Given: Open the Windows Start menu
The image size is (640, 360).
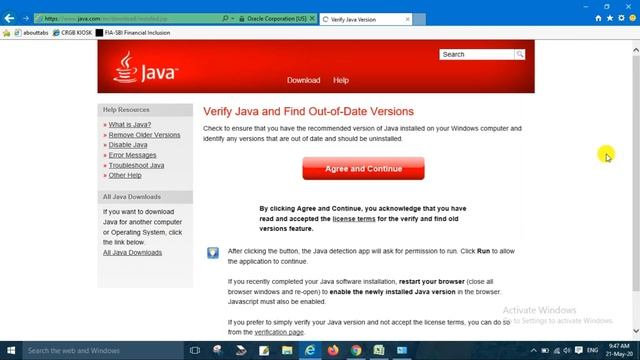Looking at the screenshot, I should click(x=11, y=350).
